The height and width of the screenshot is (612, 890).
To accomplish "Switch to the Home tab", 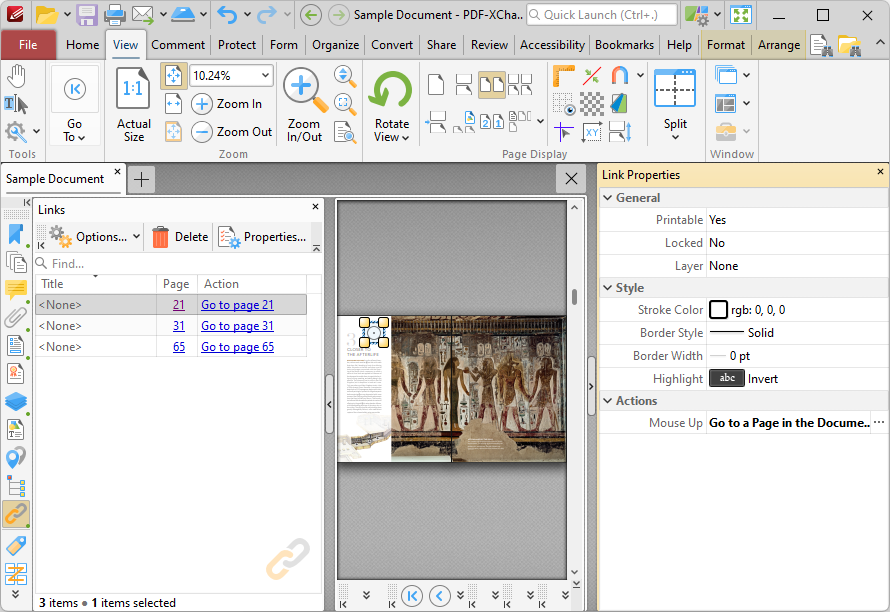I will [x=82, y=45].
